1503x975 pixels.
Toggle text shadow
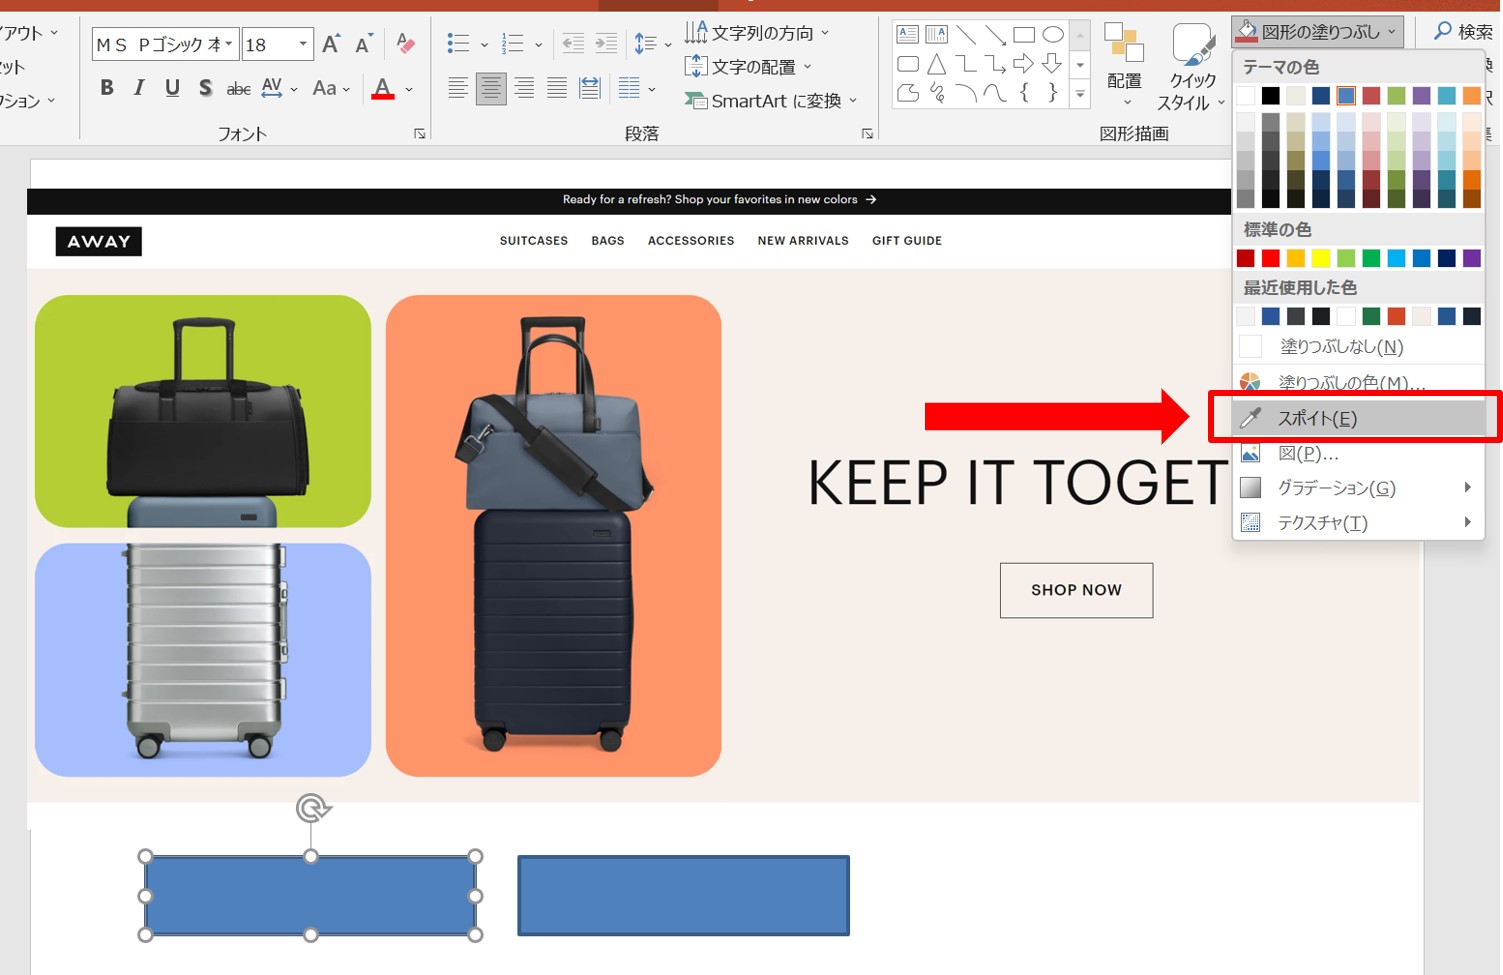click(205, 88)
